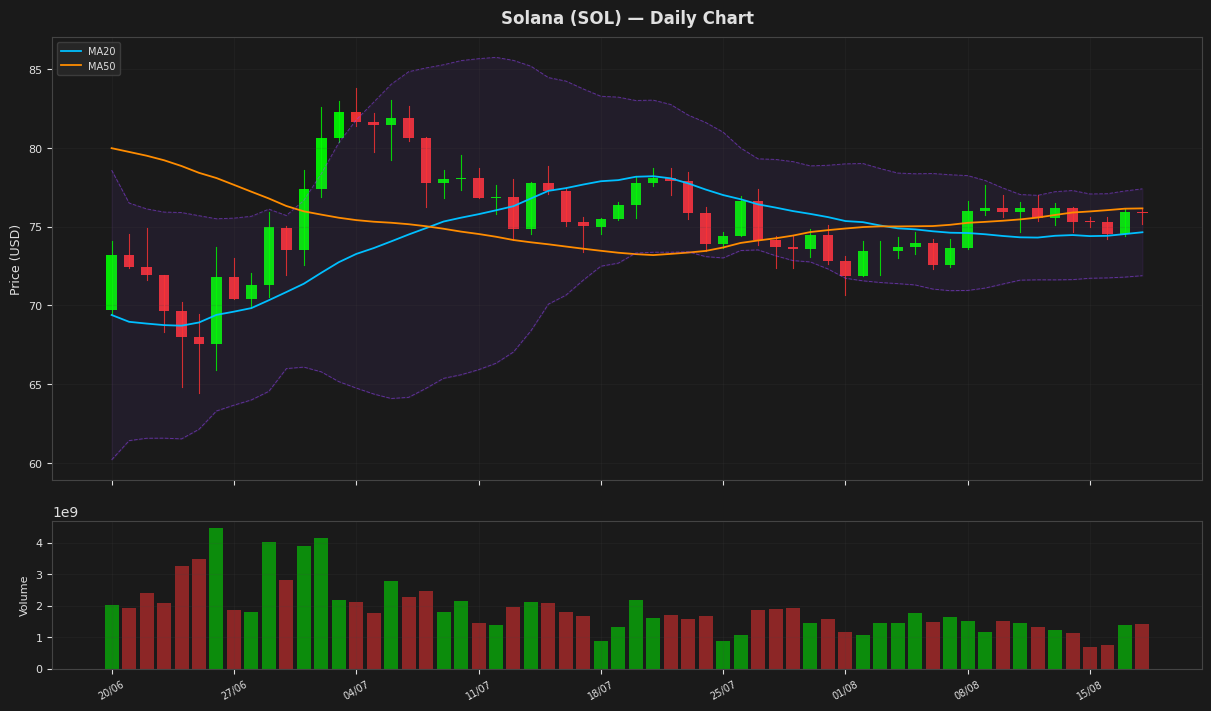Click the last red volume bar on the right

click(1142, 646)
